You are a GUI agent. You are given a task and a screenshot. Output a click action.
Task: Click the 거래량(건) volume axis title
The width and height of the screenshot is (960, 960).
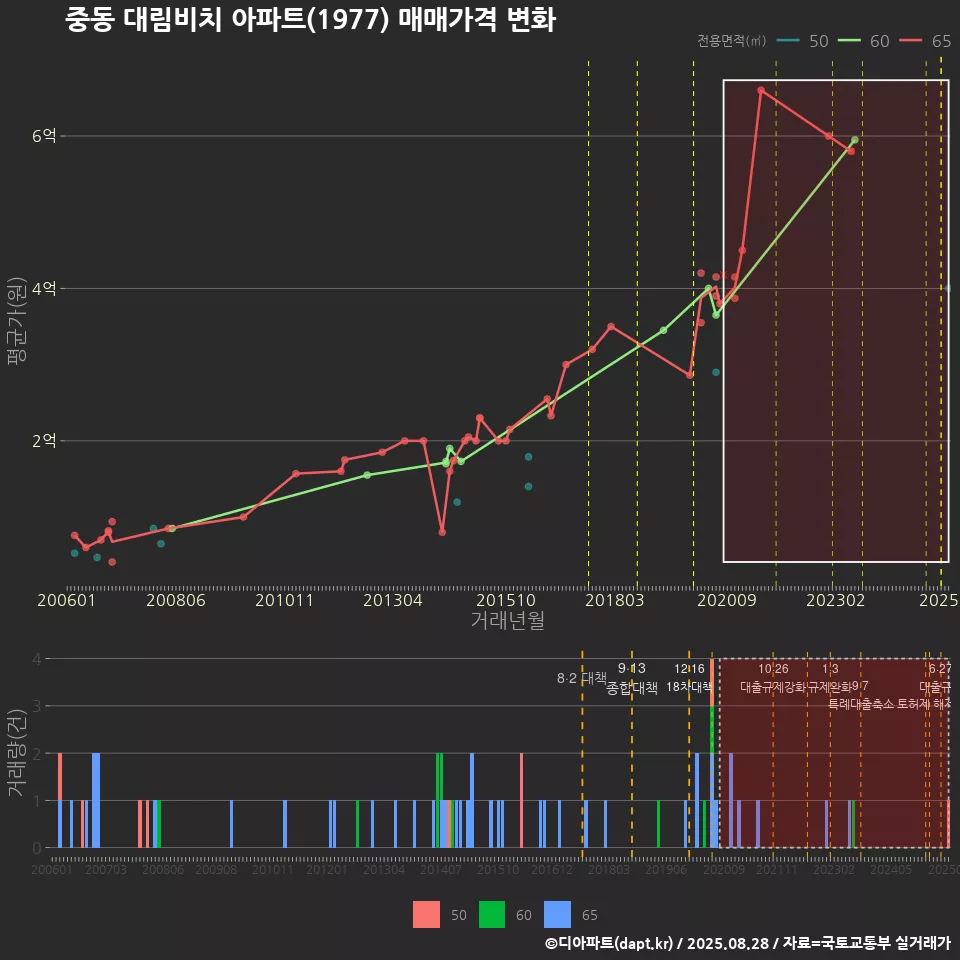coord(17,752)
